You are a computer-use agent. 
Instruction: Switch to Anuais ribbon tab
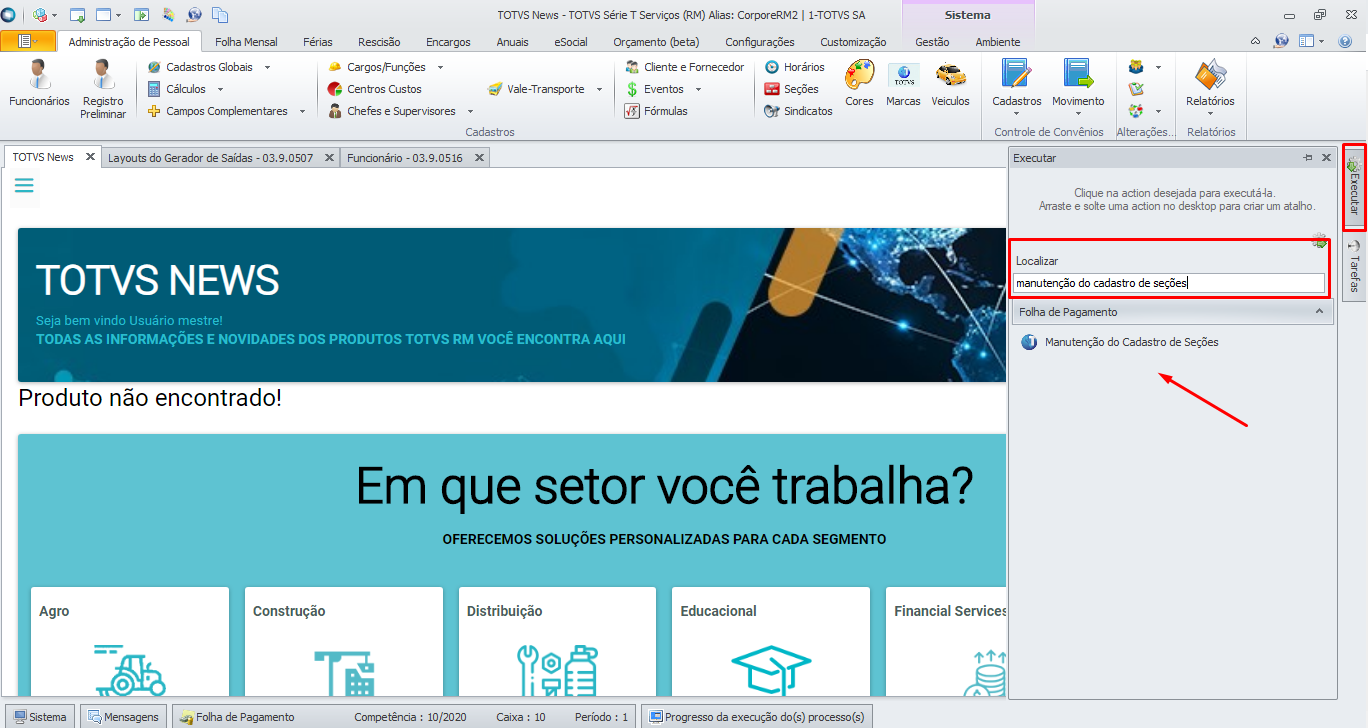[x=512, y=42]
